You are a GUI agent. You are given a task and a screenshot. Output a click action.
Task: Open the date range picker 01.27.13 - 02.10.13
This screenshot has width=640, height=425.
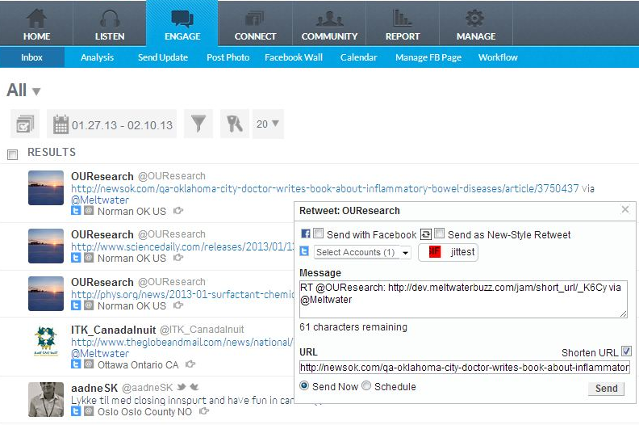pyautogui.click(x=112, y=124)
